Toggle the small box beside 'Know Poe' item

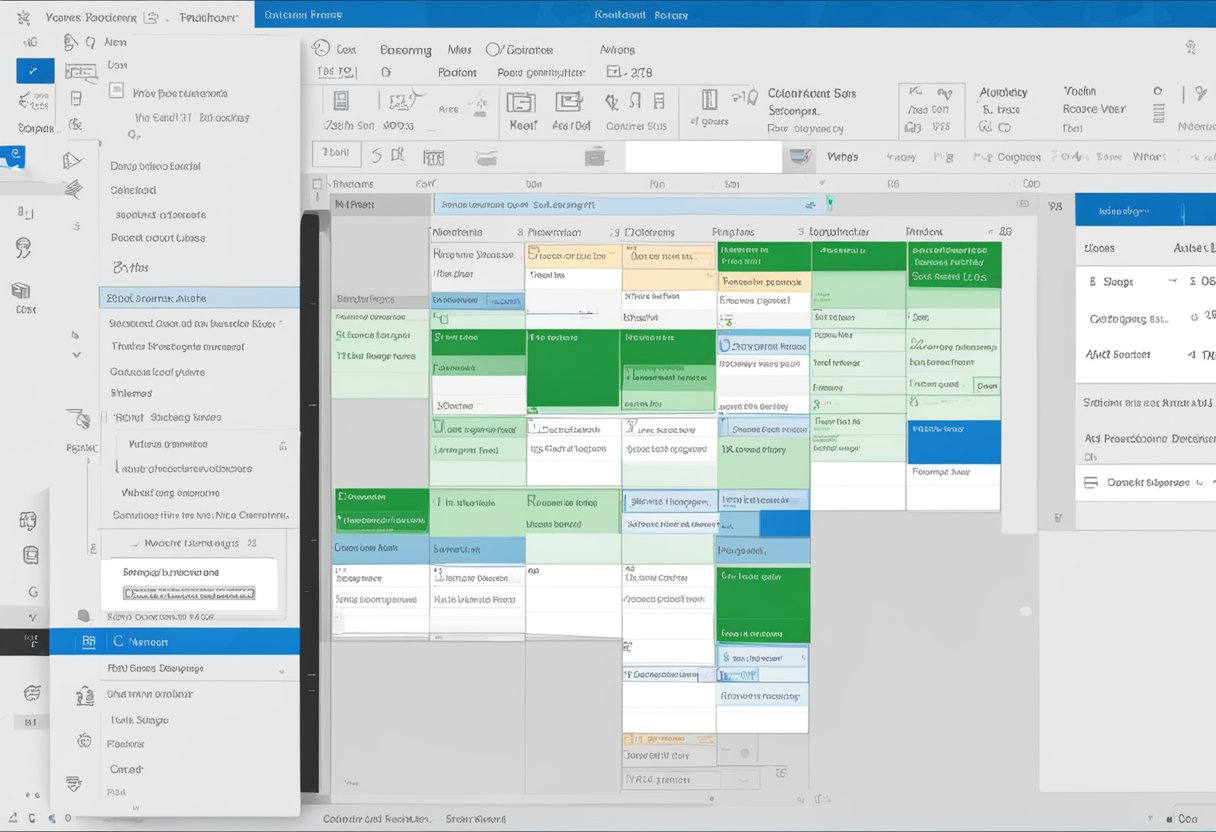117,92
